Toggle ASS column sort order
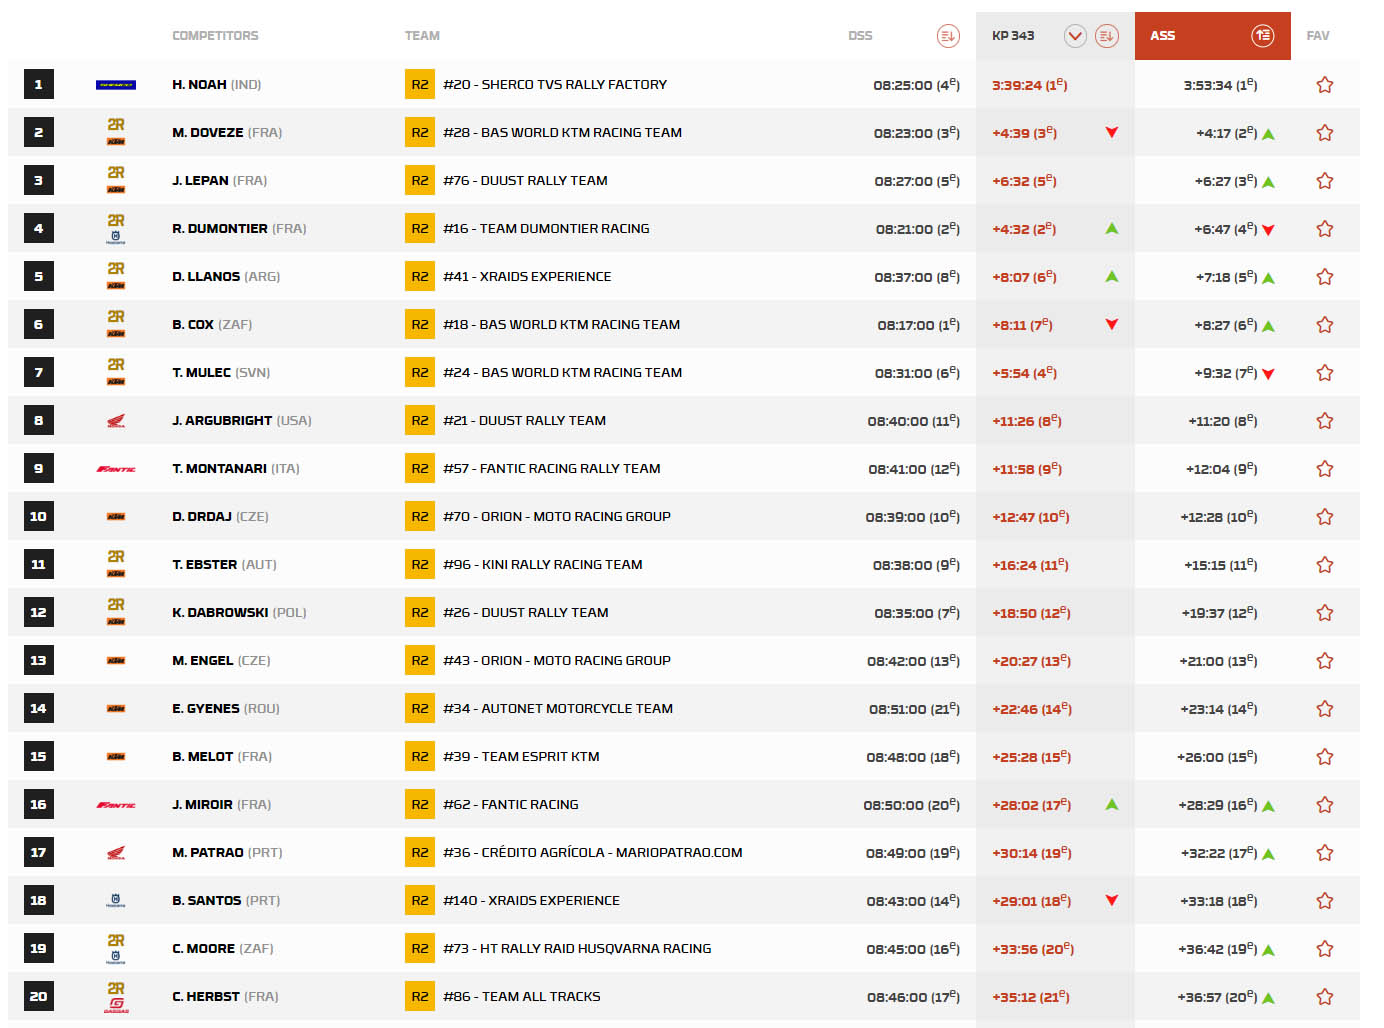 point(1263,36)
